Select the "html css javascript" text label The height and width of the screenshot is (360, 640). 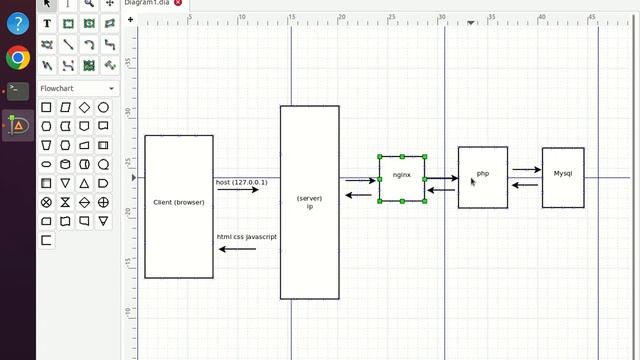[247, 237]
